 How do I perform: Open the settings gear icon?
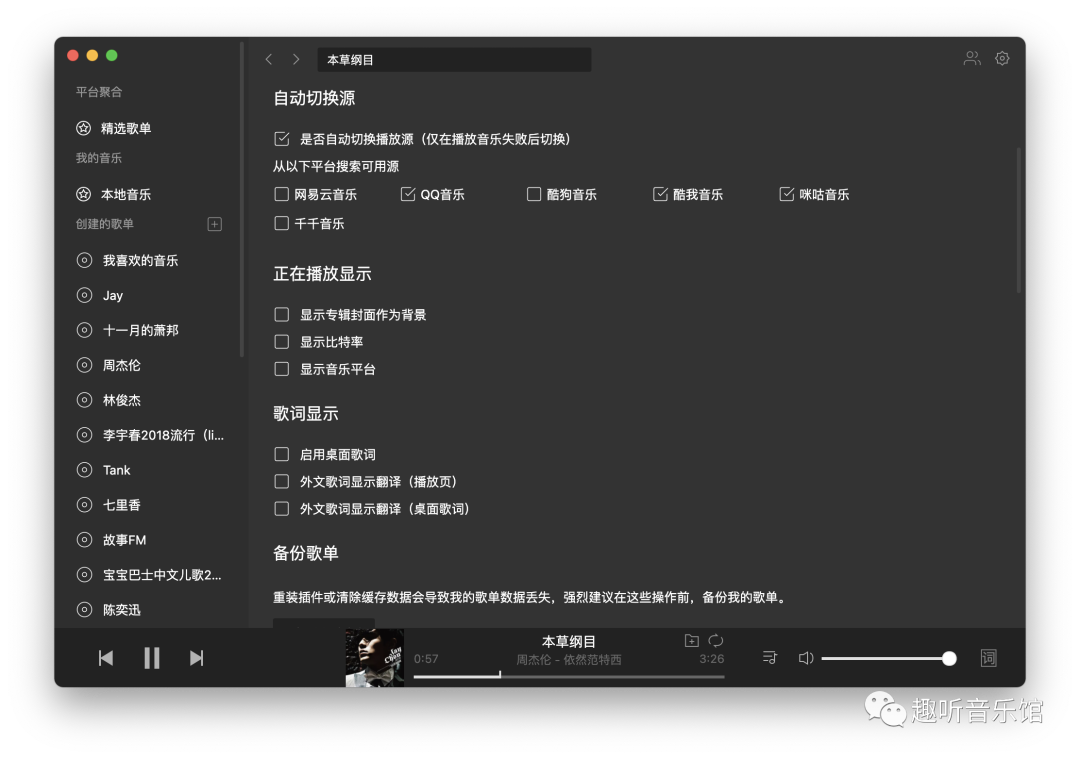(1002, 59)
